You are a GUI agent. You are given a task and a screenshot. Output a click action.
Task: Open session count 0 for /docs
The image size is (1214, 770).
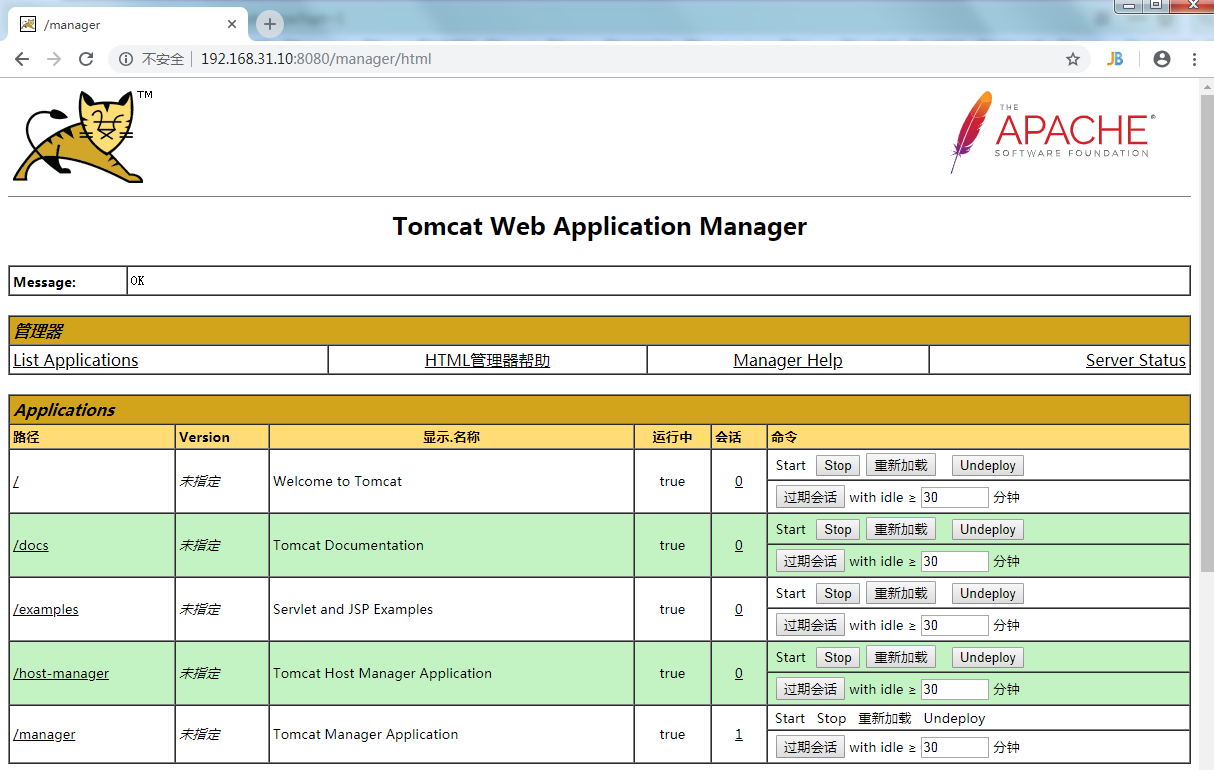pyautogui.click(x=739, y=545)
